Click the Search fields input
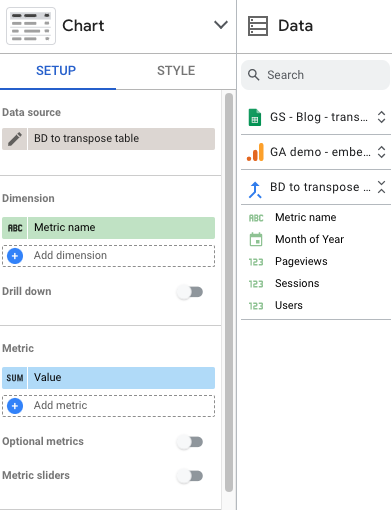The height and width of the screenshot is (510, 392). tap(315, 75)
